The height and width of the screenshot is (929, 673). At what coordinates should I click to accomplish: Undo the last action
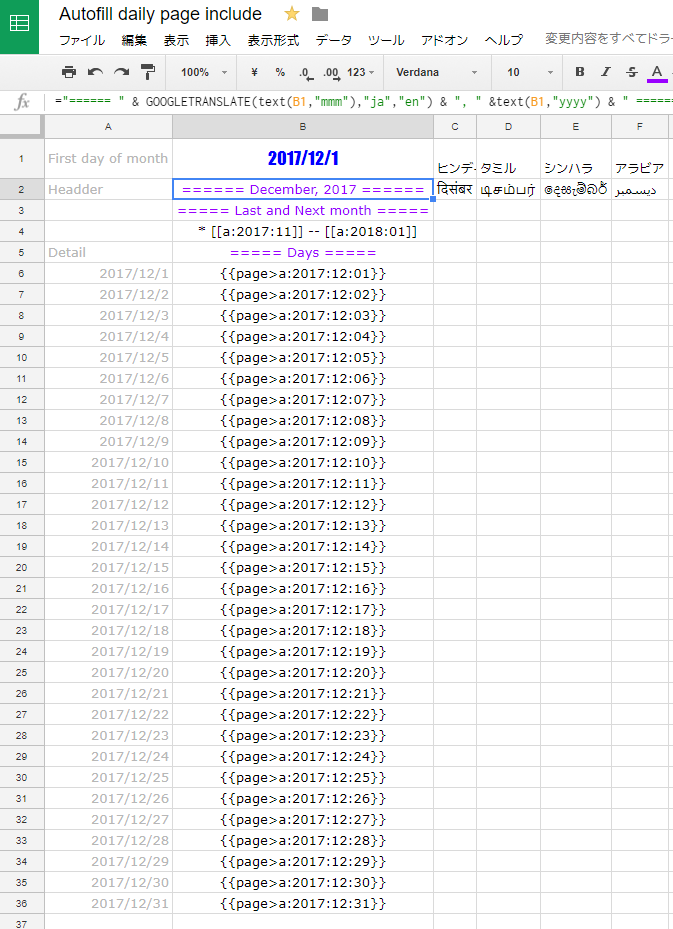pyautogui.click(x=95, y=72)
